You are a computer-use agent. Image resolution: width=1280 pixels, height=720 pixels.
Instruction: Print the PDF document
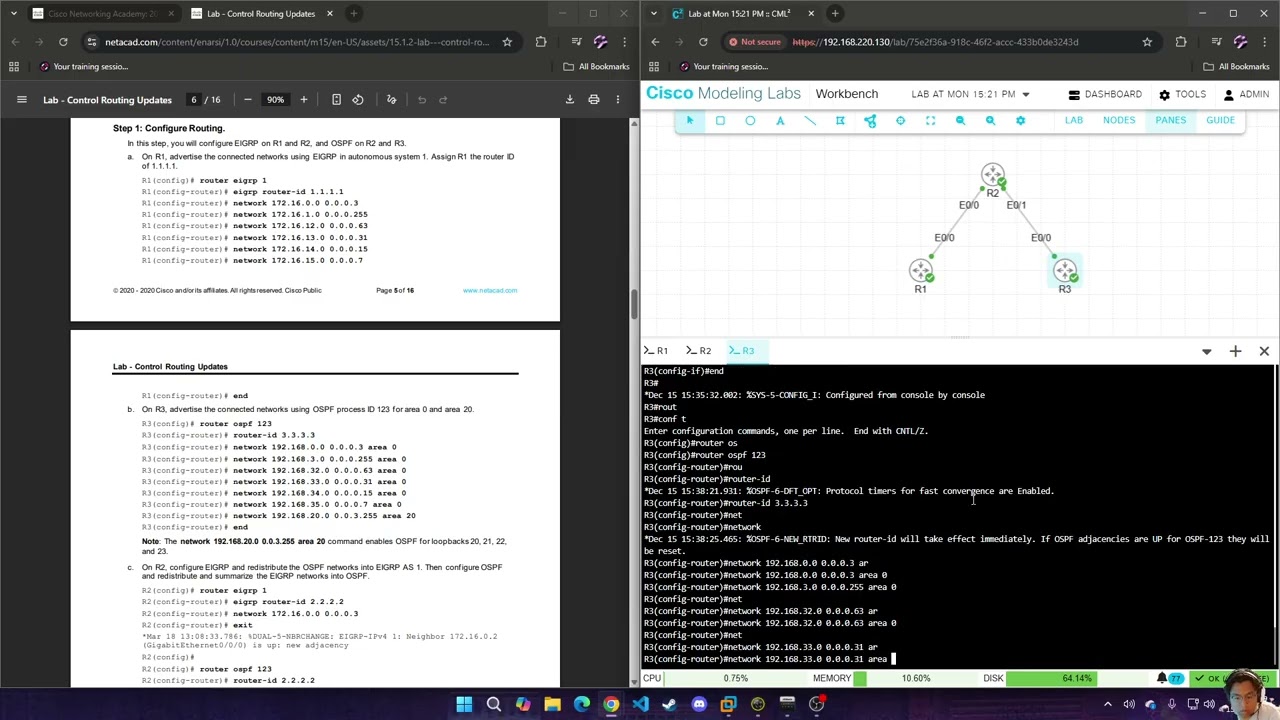(594, 99)
